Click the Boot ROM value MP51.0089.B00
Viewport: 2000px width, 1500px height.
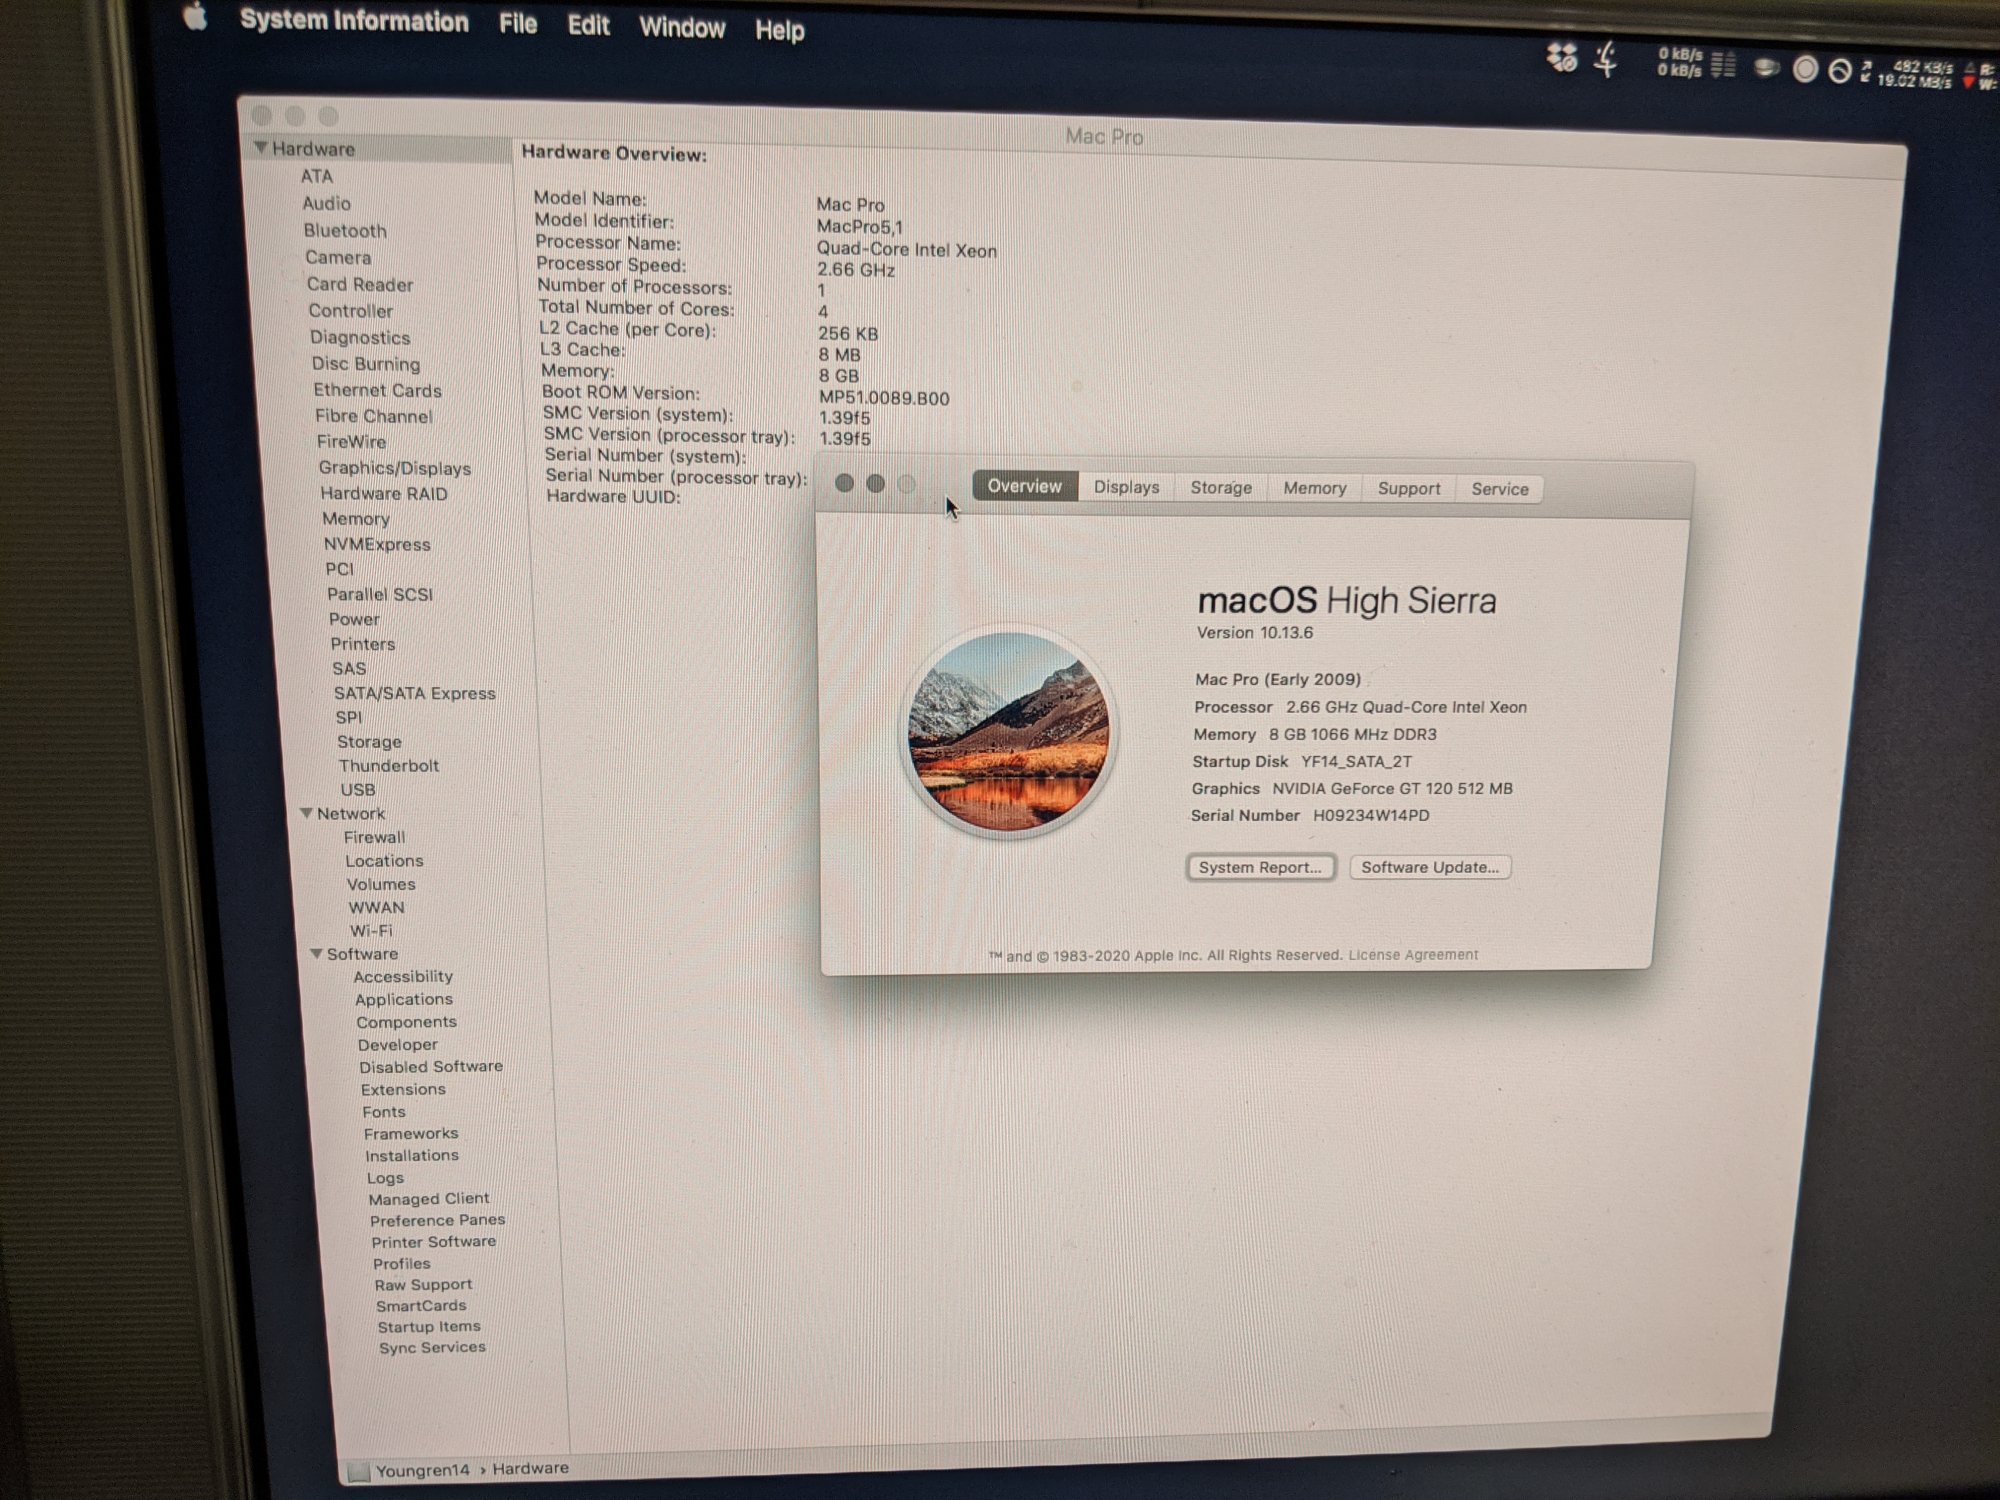coord(884,398)
